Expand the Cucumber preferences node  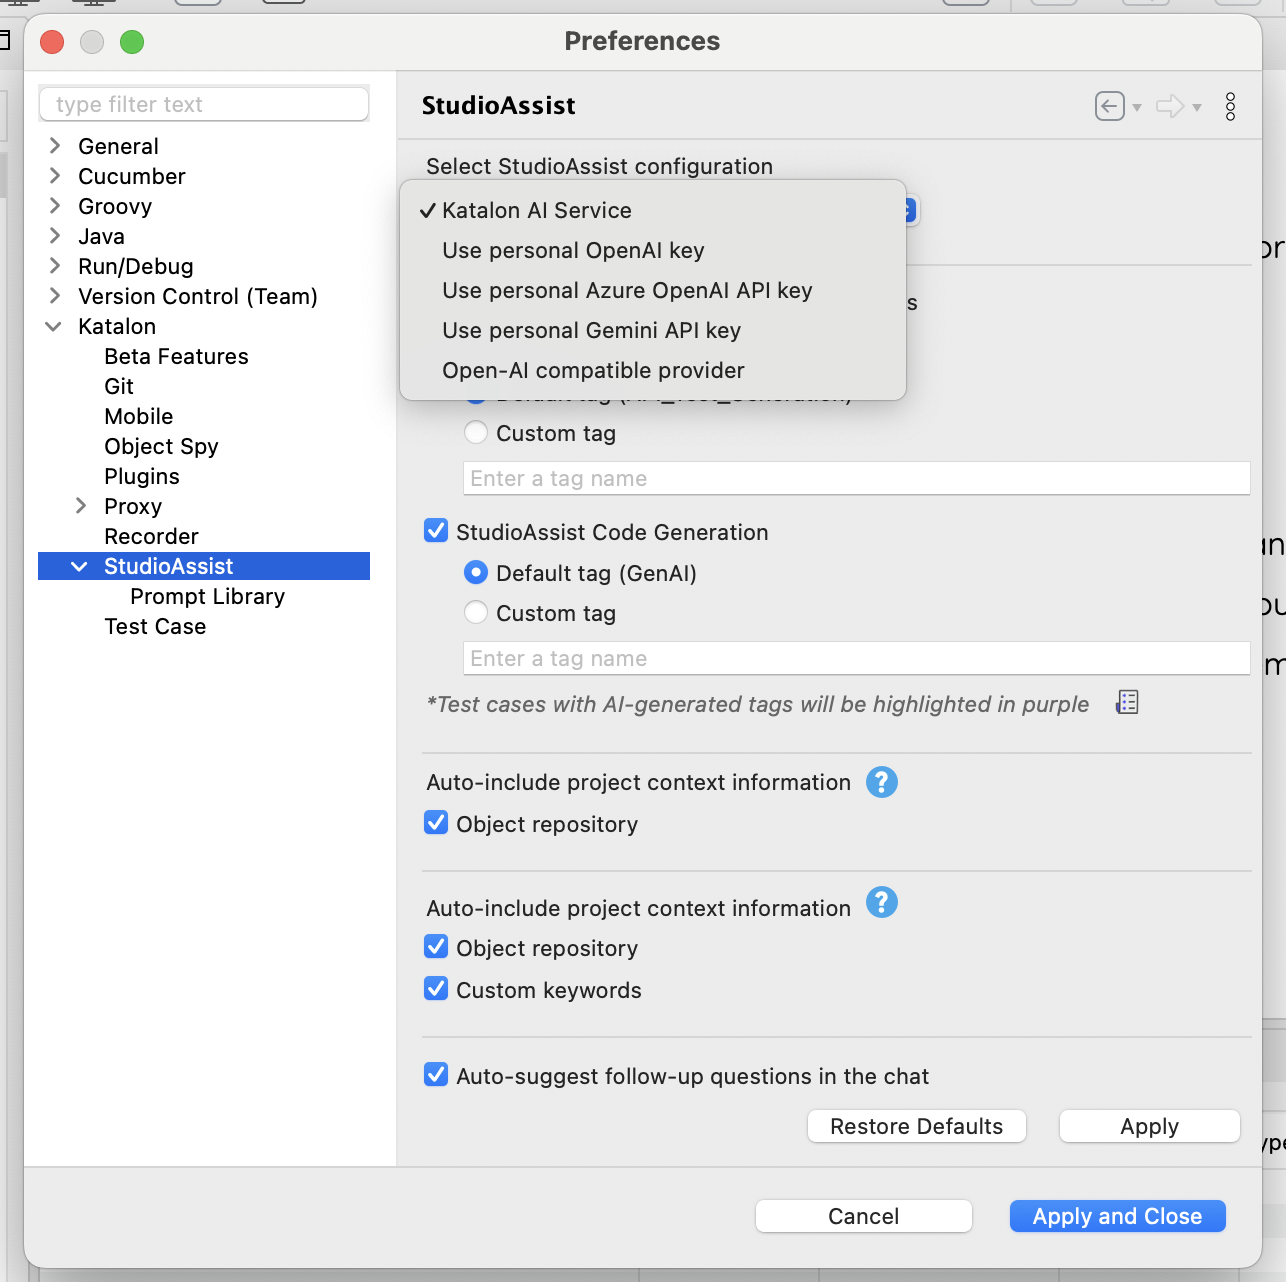coord(55,176)
